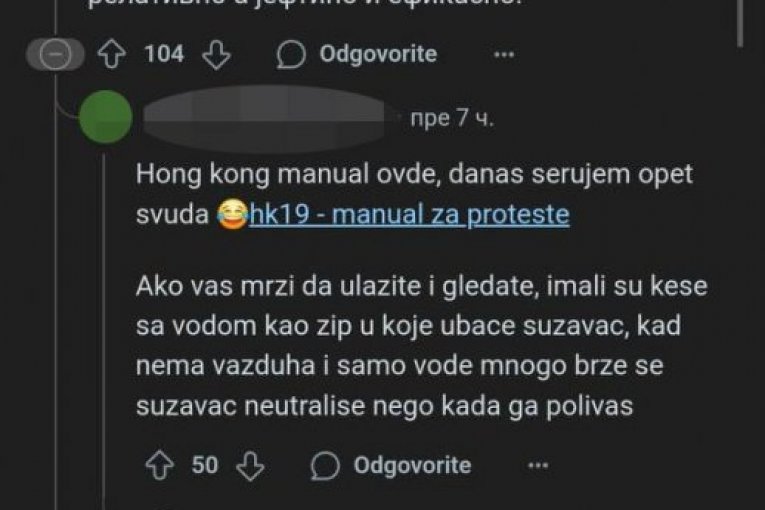Image resolution: width=765 pixels, height=510 pixels.
Task: Open more options next to lower Odgovorite
Action: click(x=538, y=466)
